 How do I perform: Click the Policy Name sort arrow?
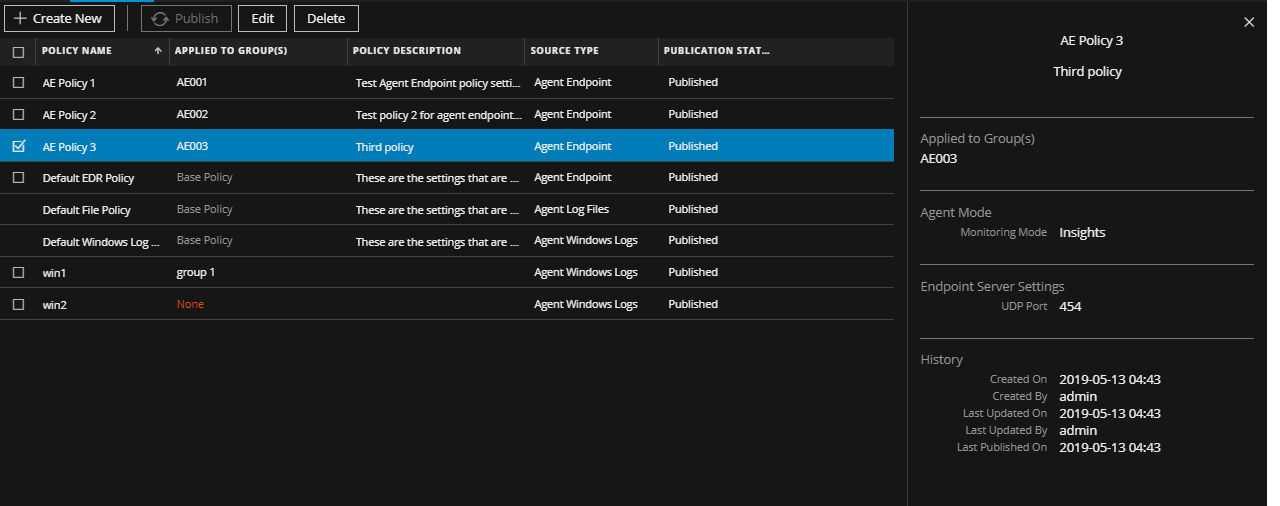coord(158,51)
